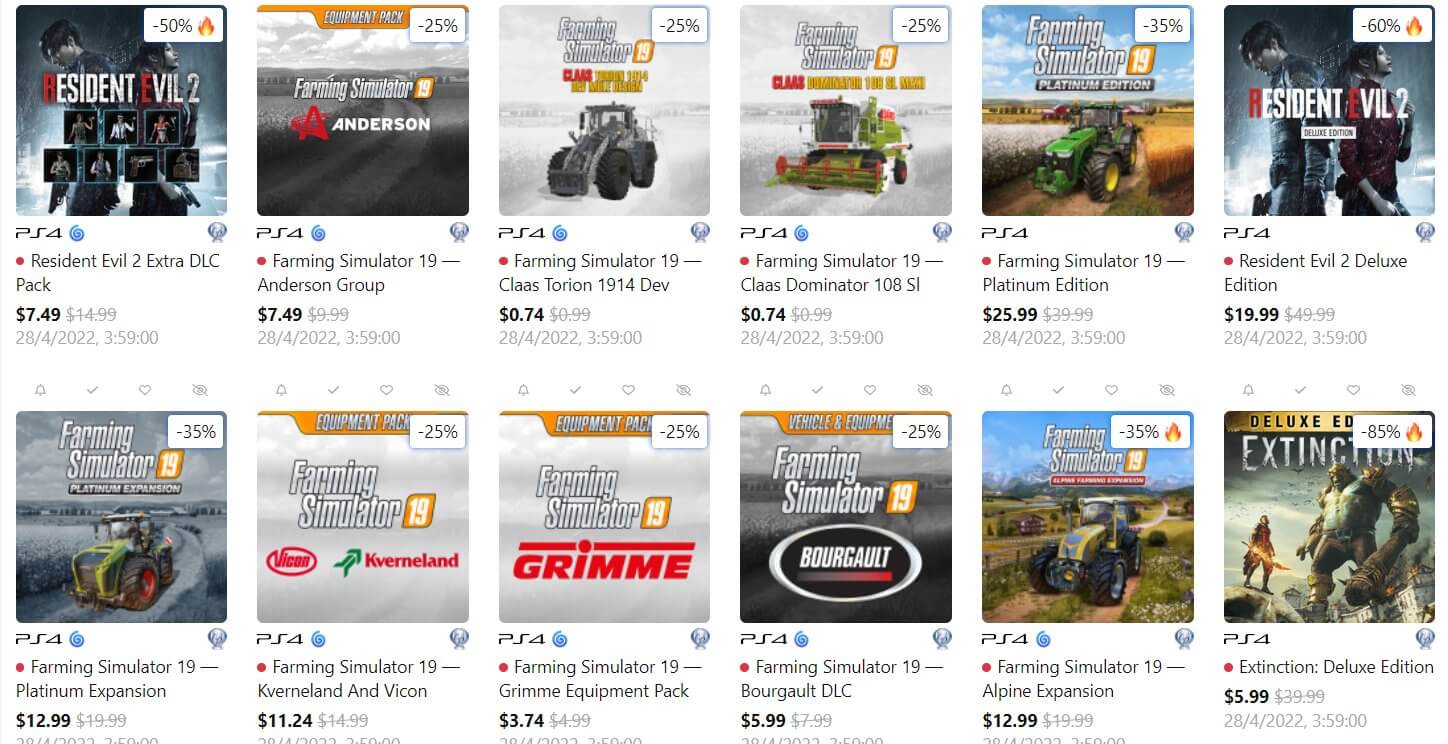Click Grimme equipment pack cover image
Viewport: 1448px width, 744px height.
(x=604, y=517)
